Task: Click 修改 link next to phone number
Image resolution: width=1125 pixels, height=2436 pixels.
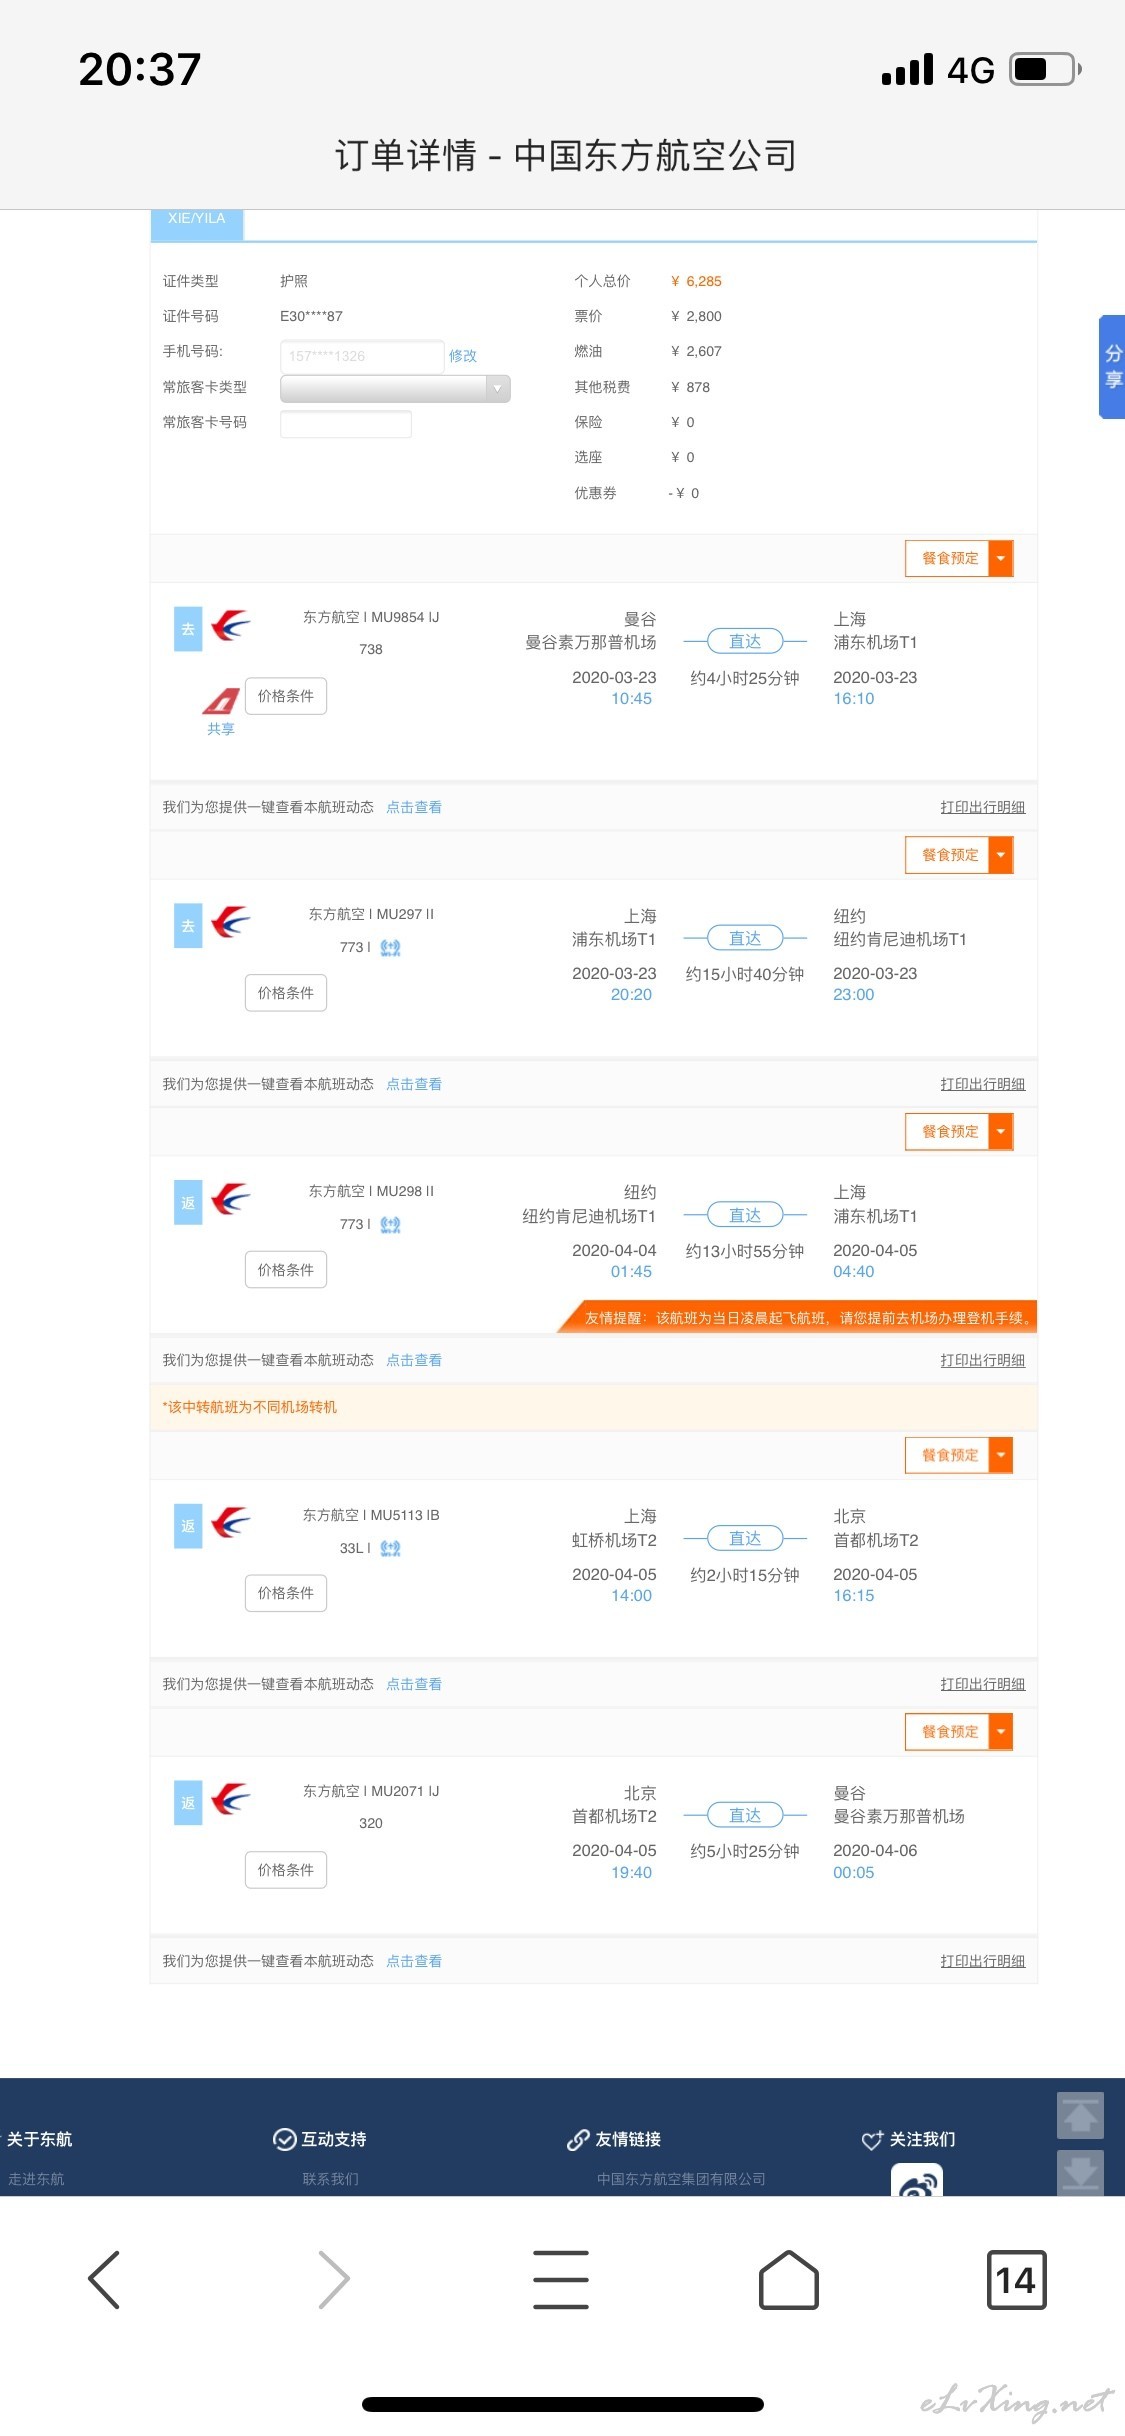Action: [x=463, y=356]
